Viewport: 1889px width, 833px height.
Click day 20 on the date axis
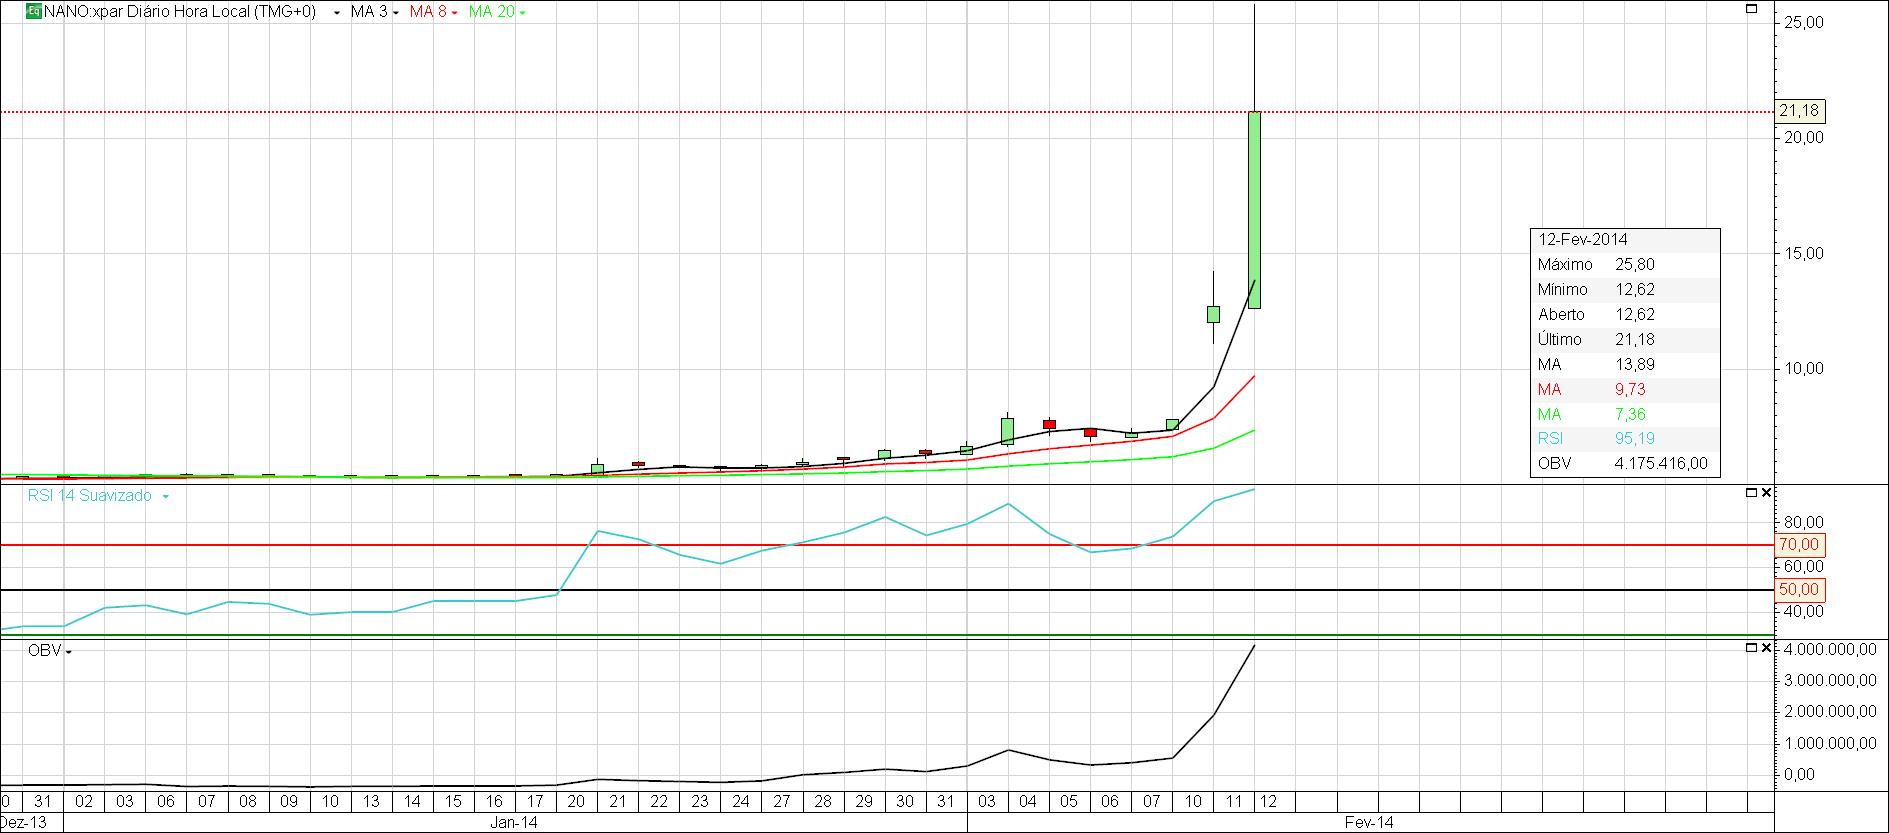577,802
